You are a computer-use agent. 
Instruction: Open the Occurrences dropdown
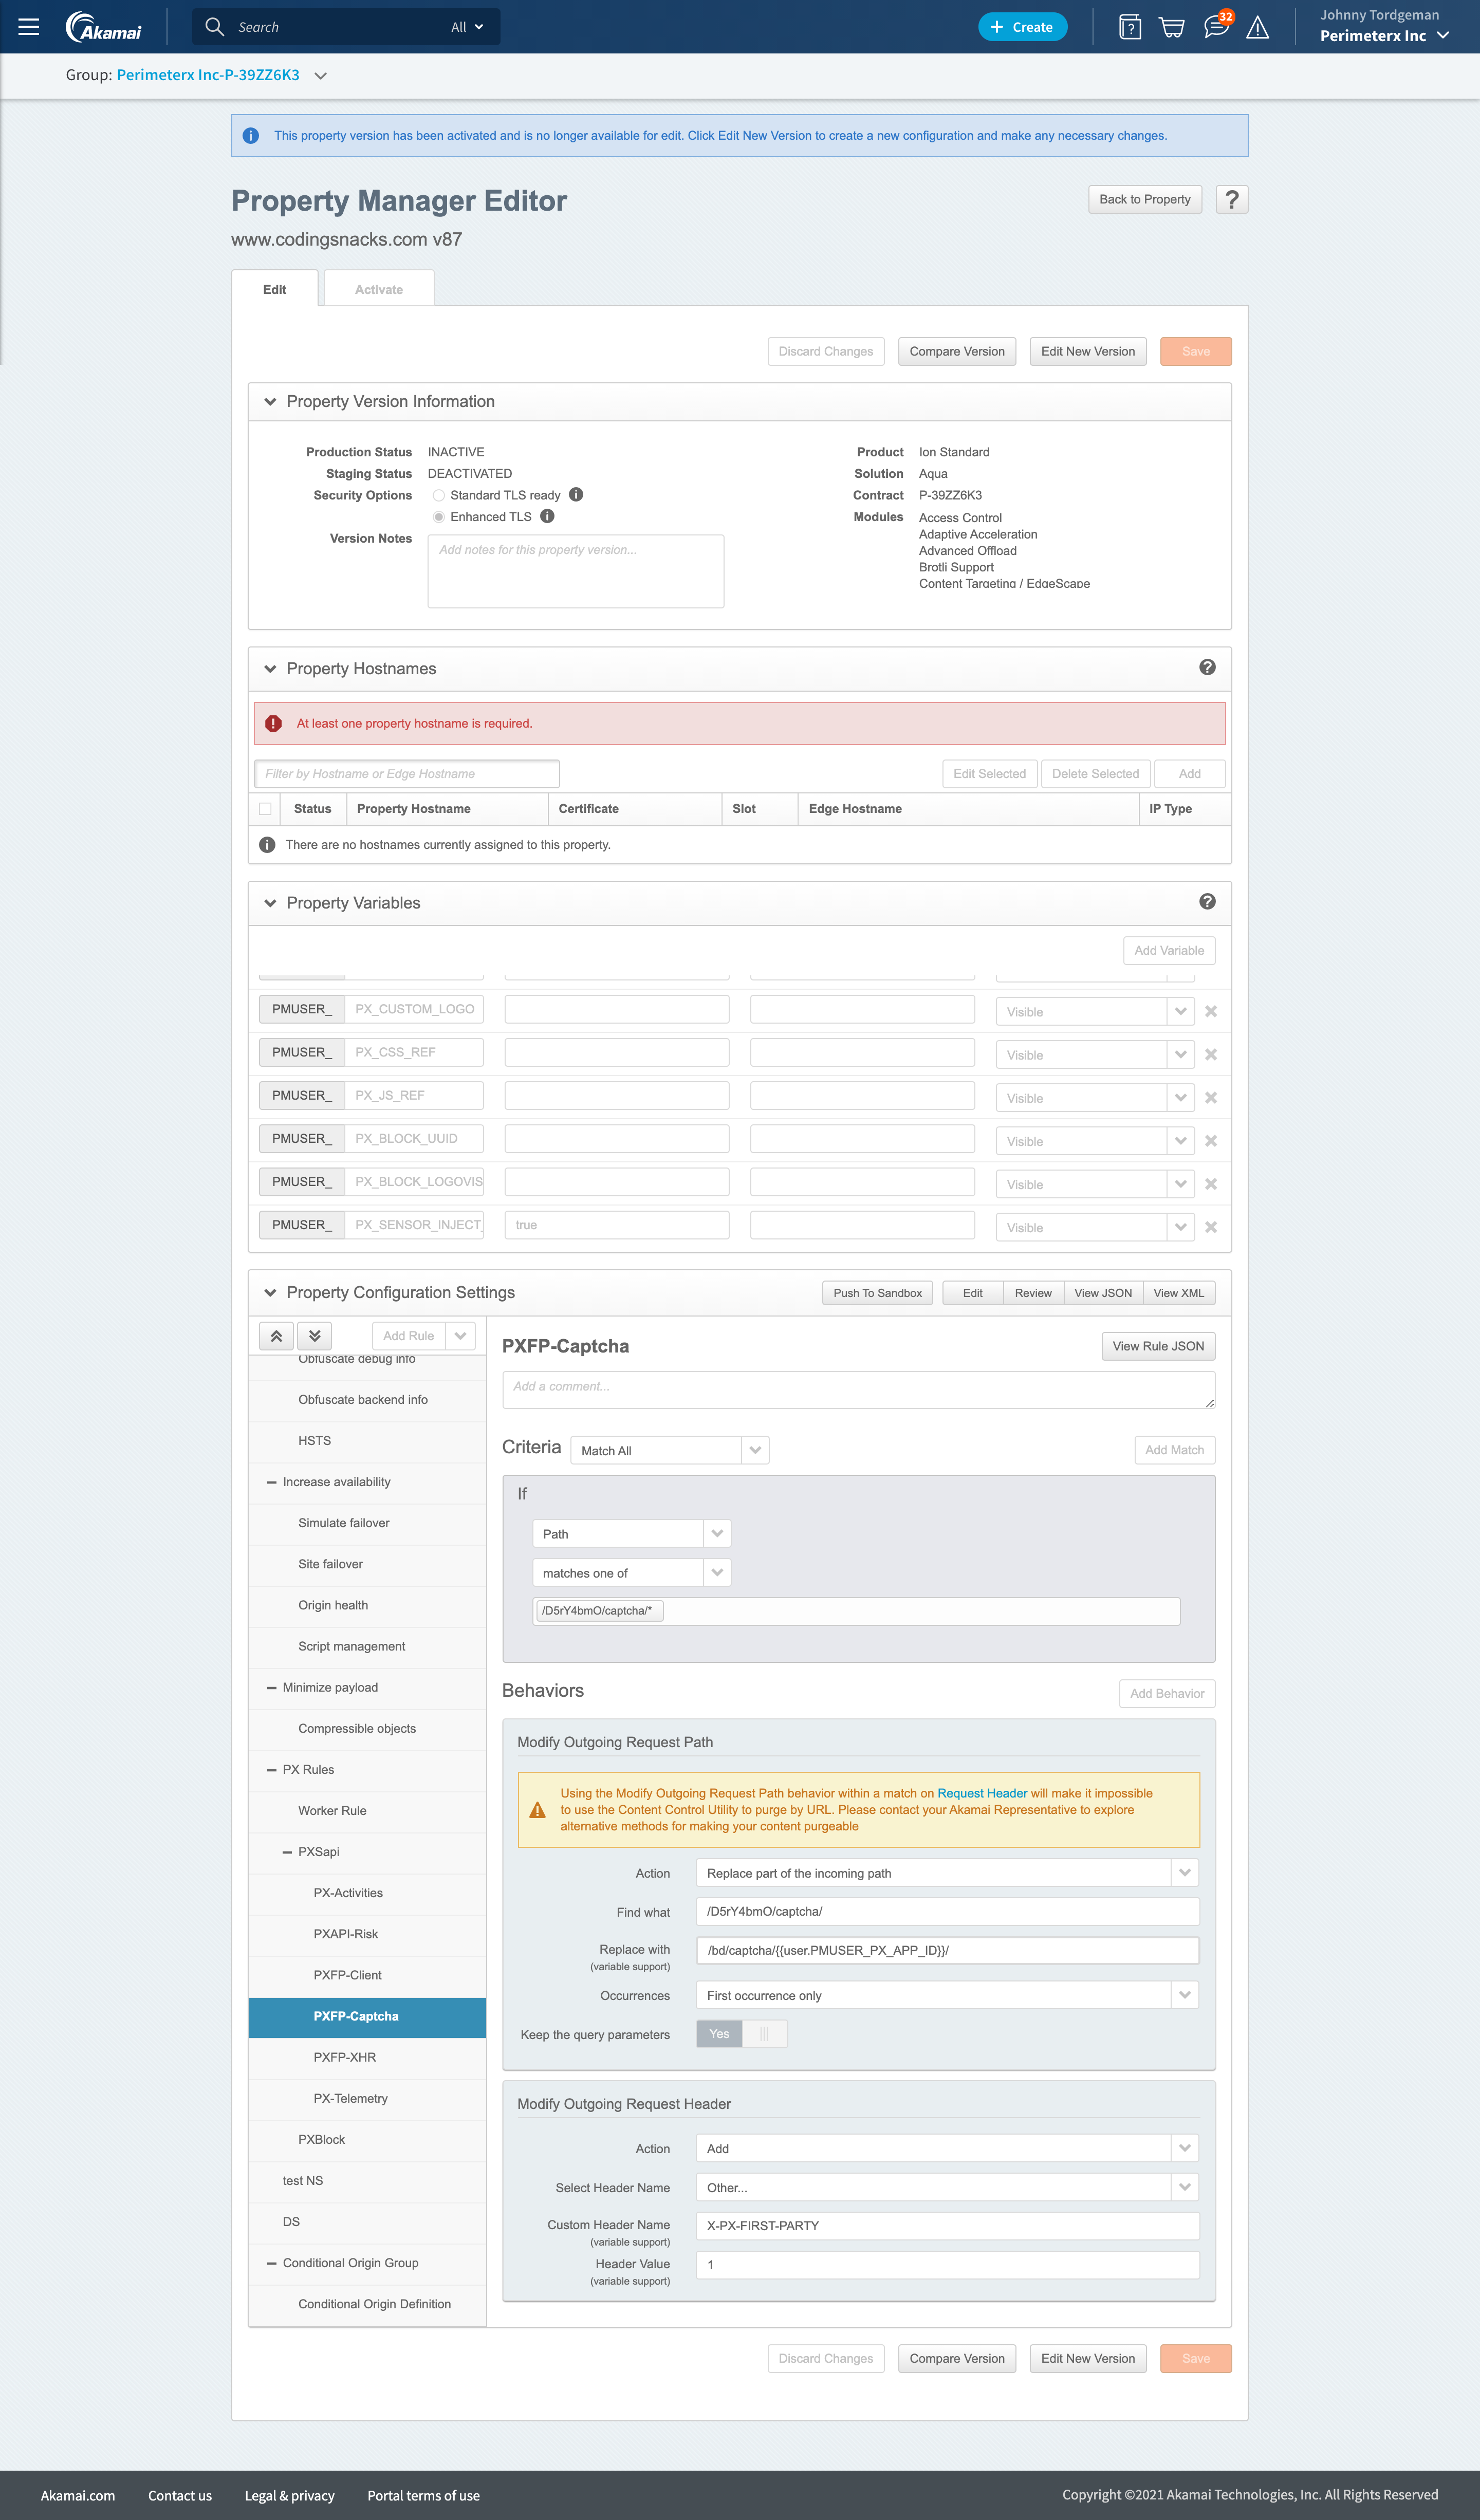[946, 1995]
